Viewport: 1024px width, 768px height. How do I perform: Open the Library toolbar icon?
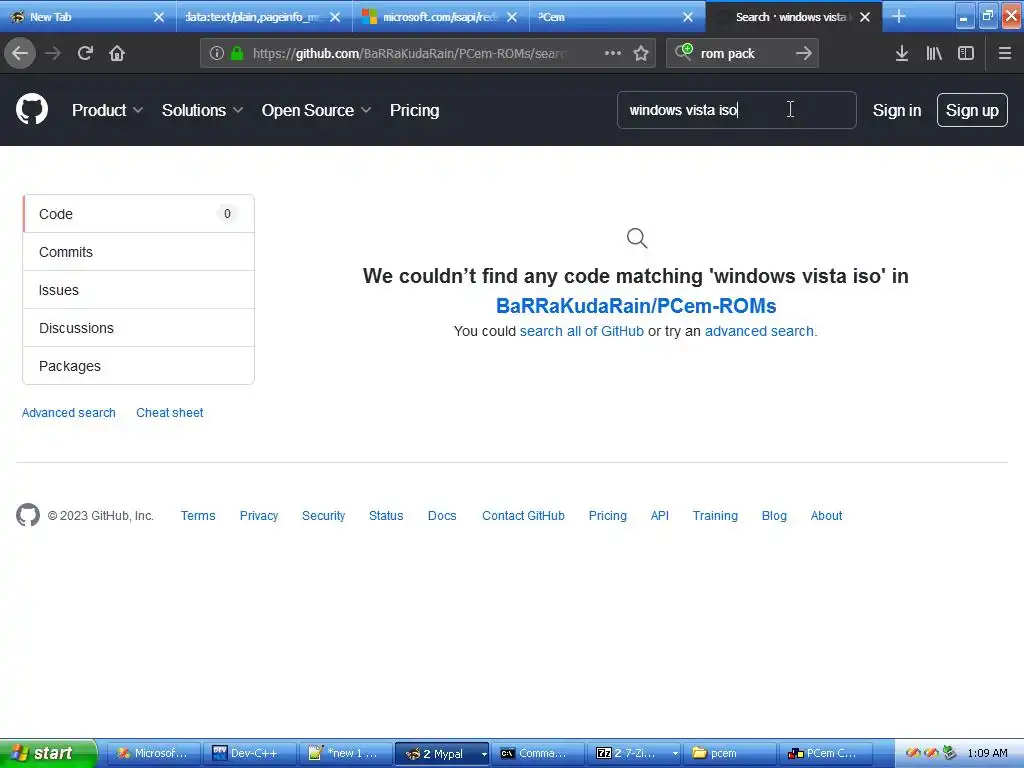(x=934, y=53)
